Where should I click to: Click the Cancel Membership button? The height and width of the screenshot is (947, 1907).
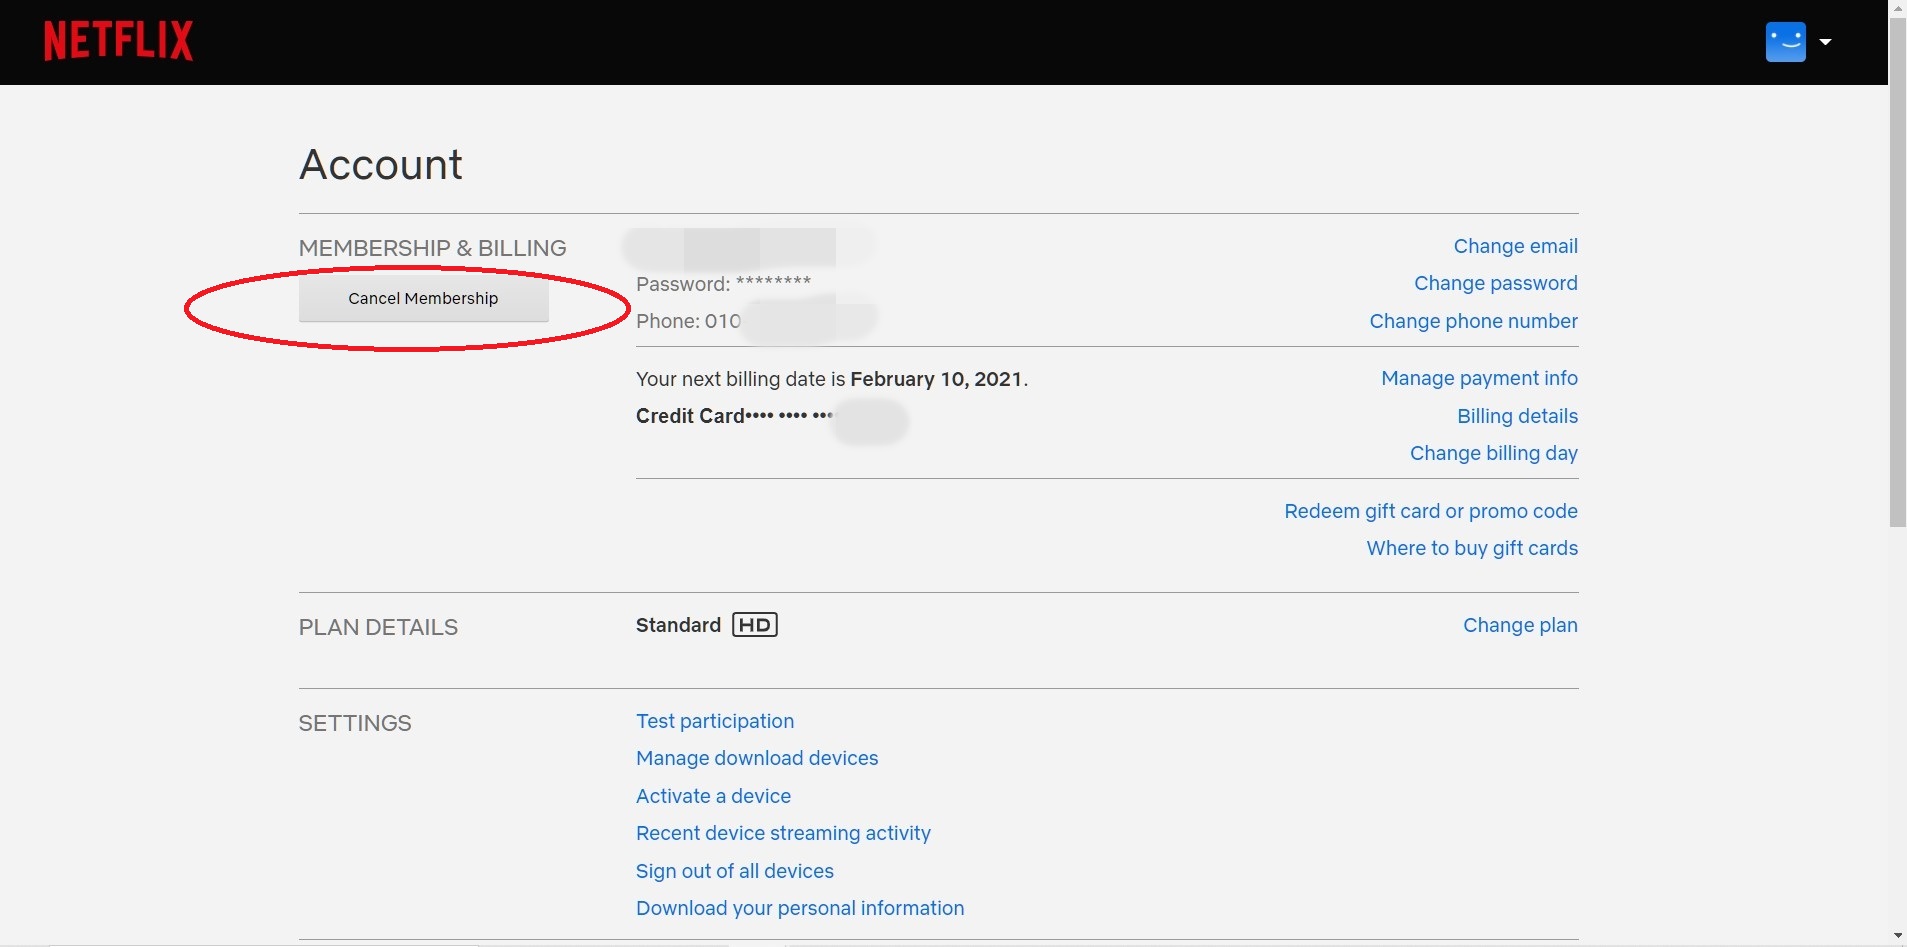pyautogui.click(x=423, y=298)
